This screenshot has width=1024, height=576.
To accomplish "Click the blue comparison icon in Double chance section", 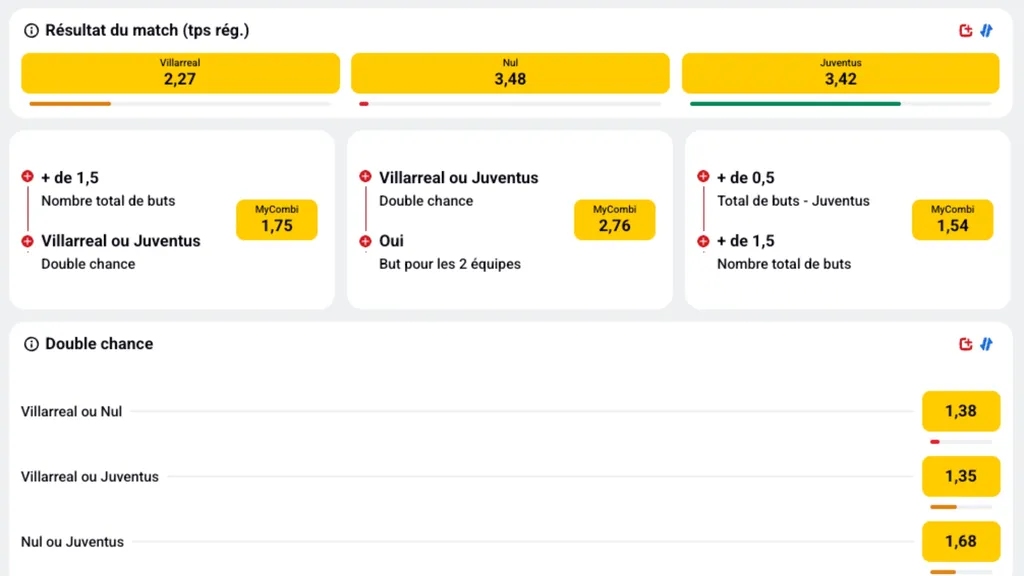I will click(987, 344).
